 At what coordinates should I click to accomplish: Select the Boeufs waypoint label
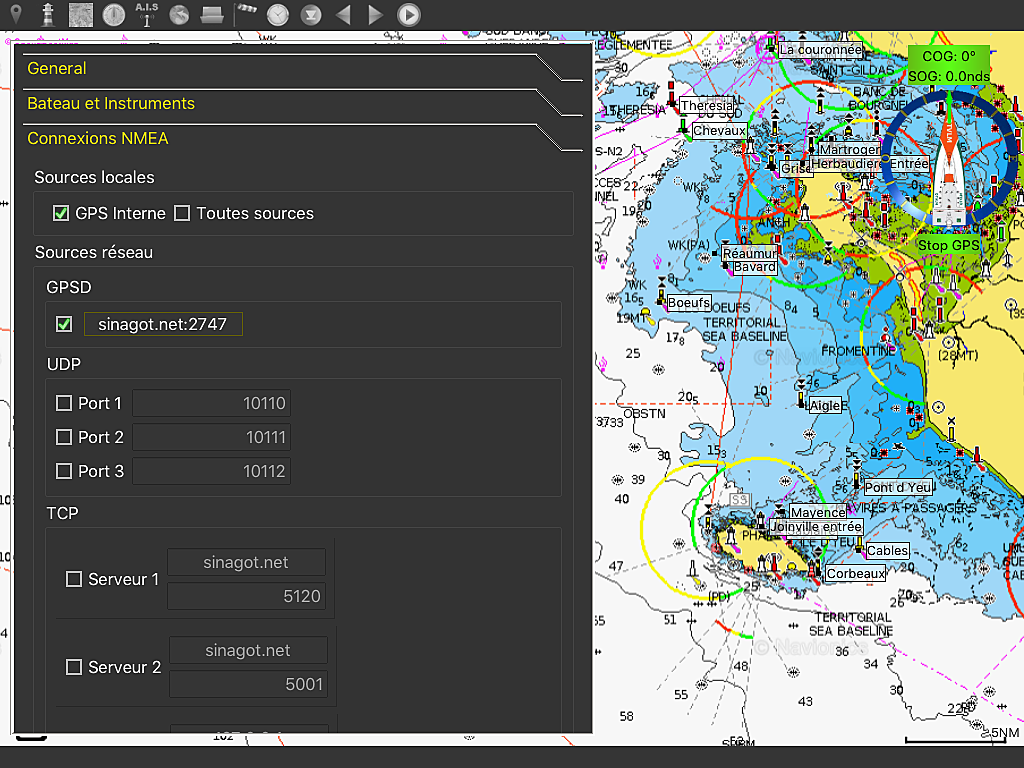[x=688, y=303]
